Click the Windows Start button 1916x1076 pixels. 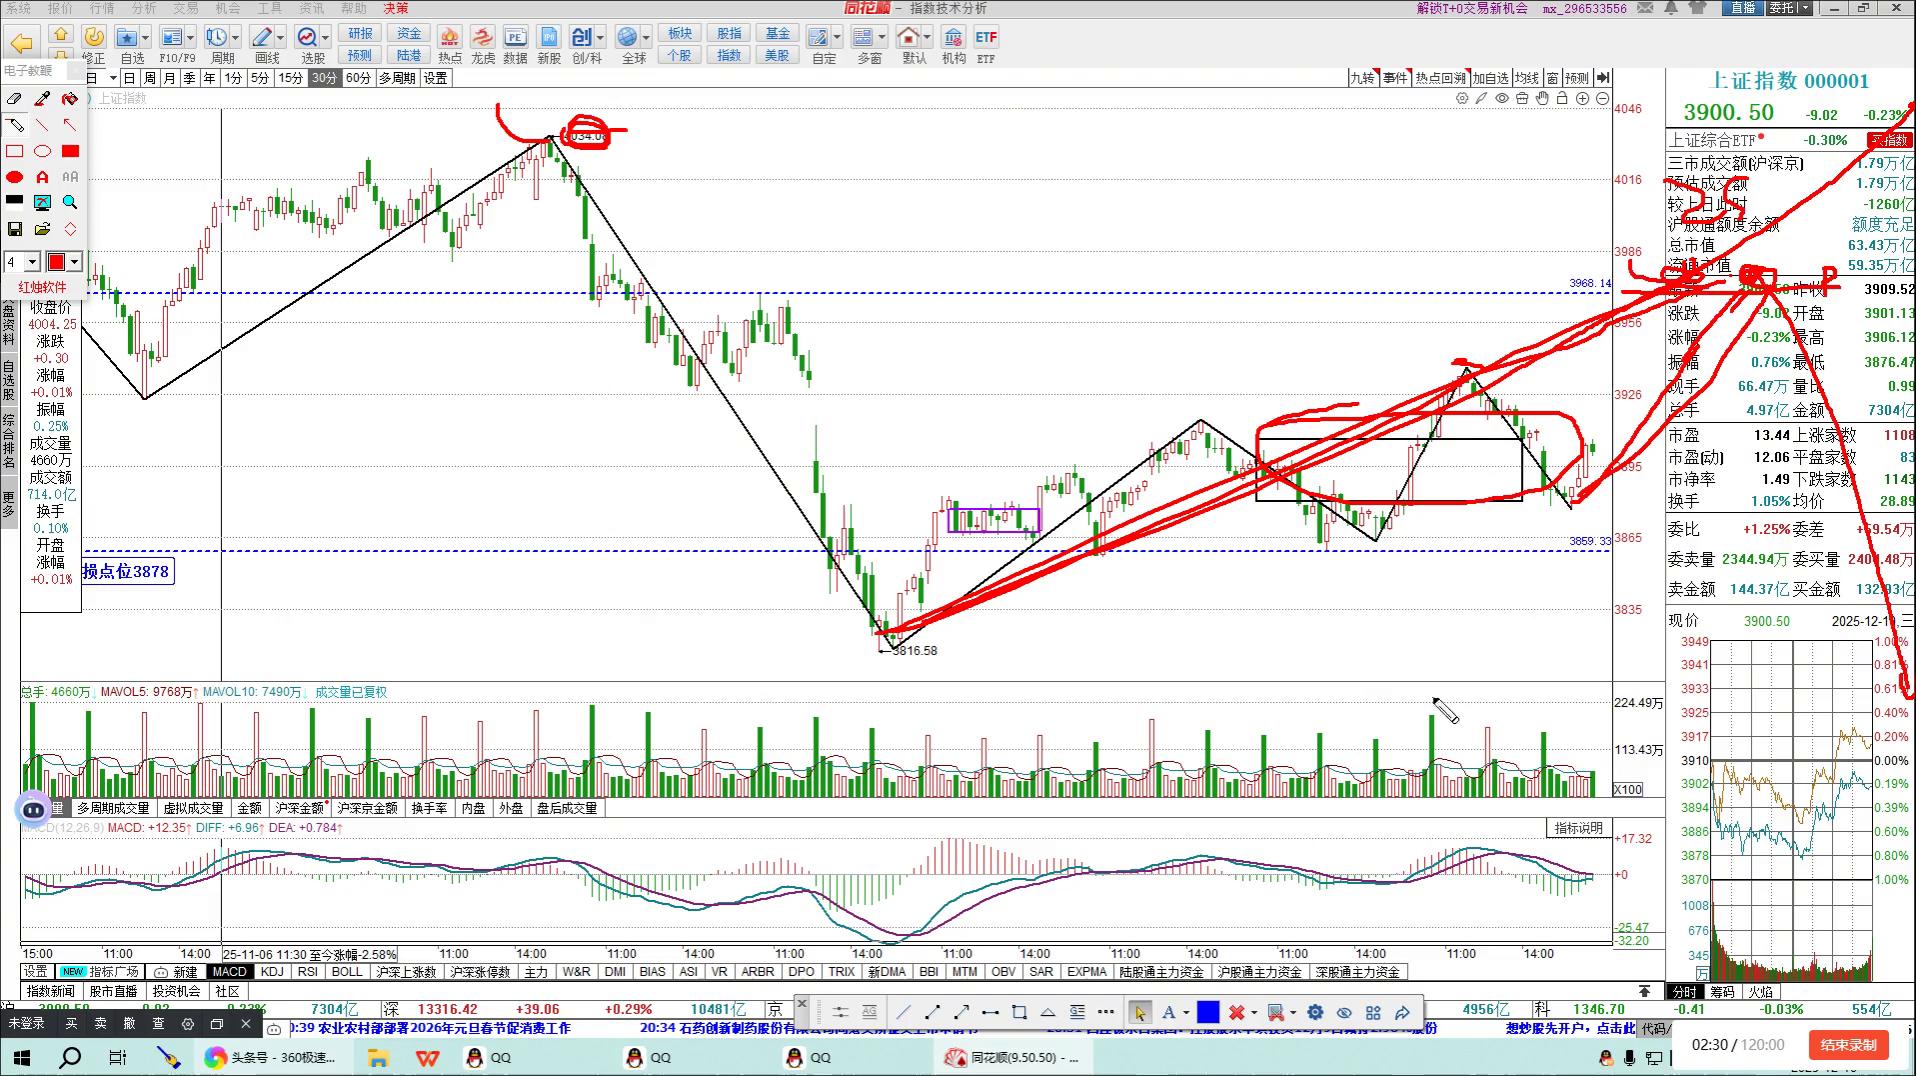(21, 1057)
